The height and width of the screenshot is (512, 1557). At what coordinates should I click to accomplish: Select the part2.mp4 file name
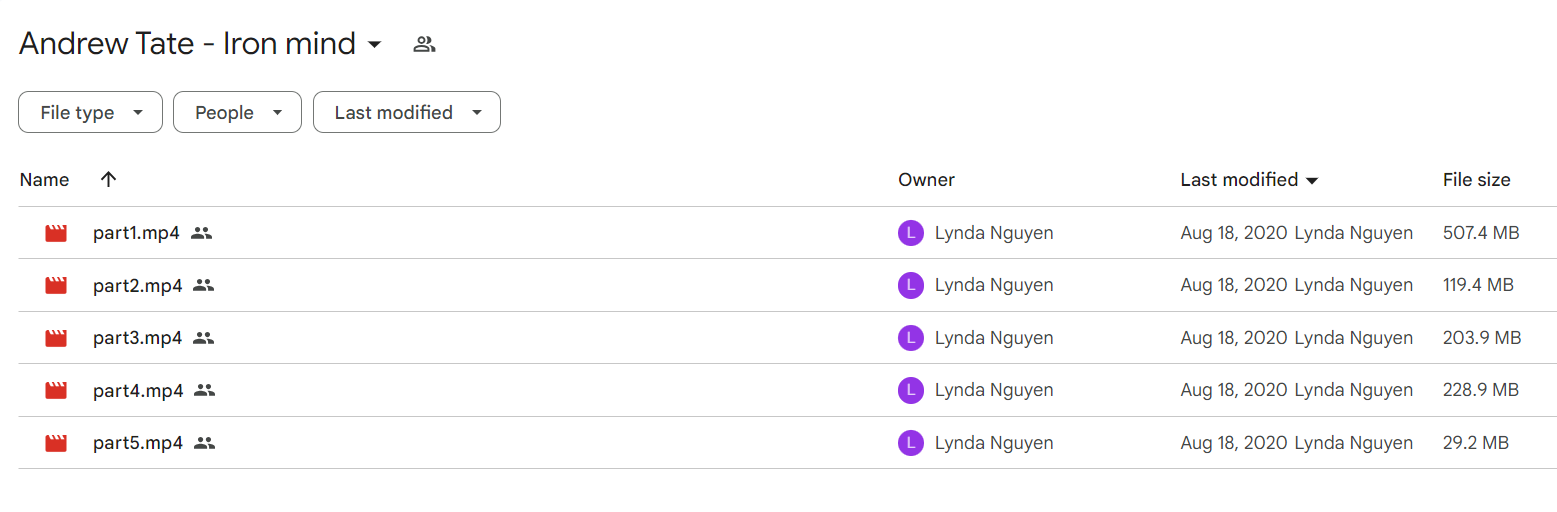pos(138,285)
